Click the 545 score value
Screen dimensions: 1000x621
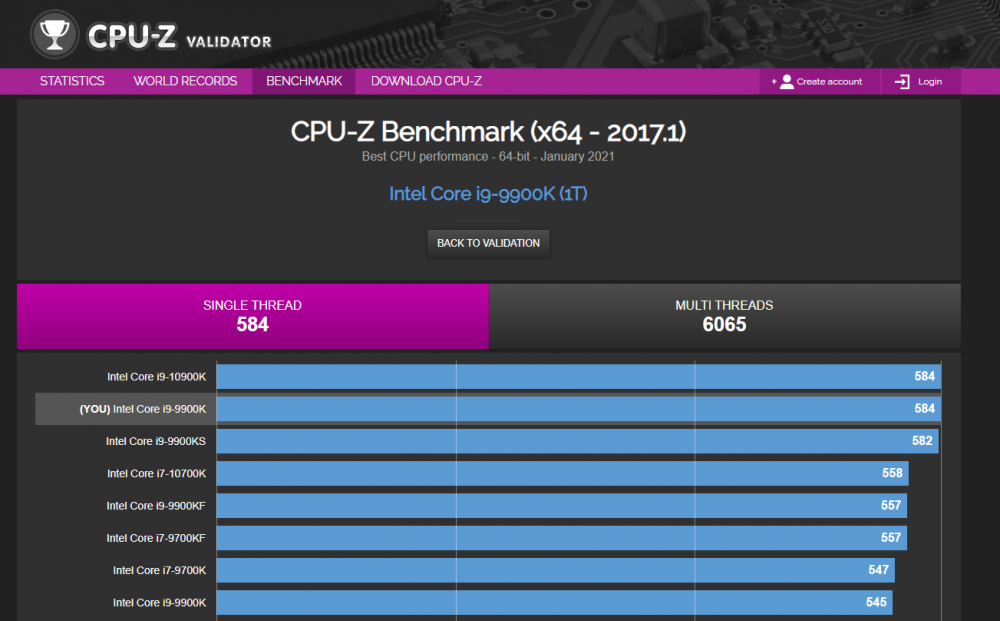pyautogui.click(x=876, y=602)
